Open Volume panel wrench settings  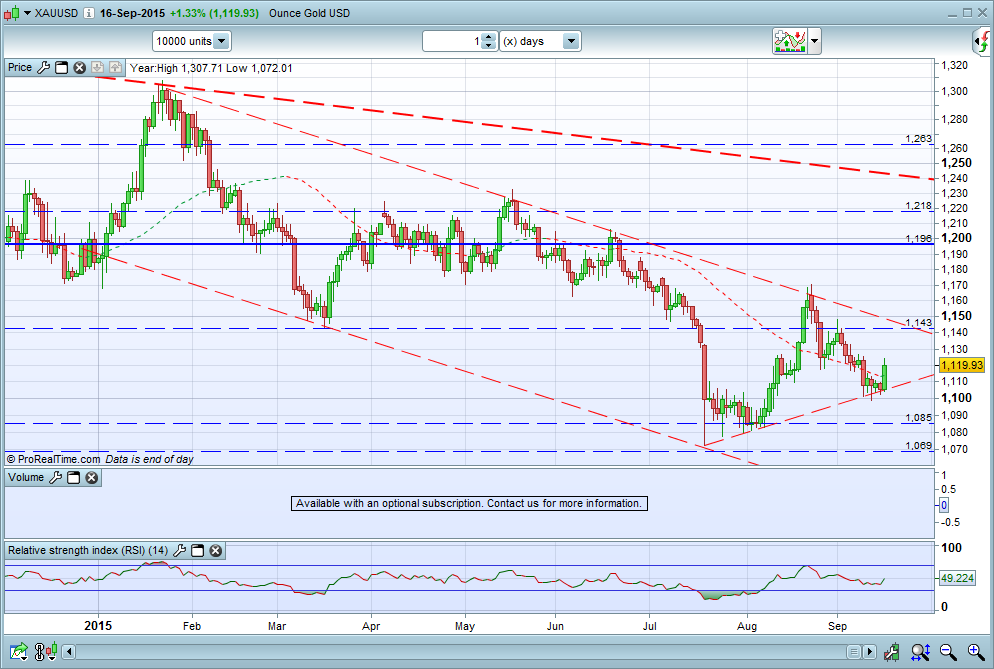pyautogui.click(x=56, y=477)
